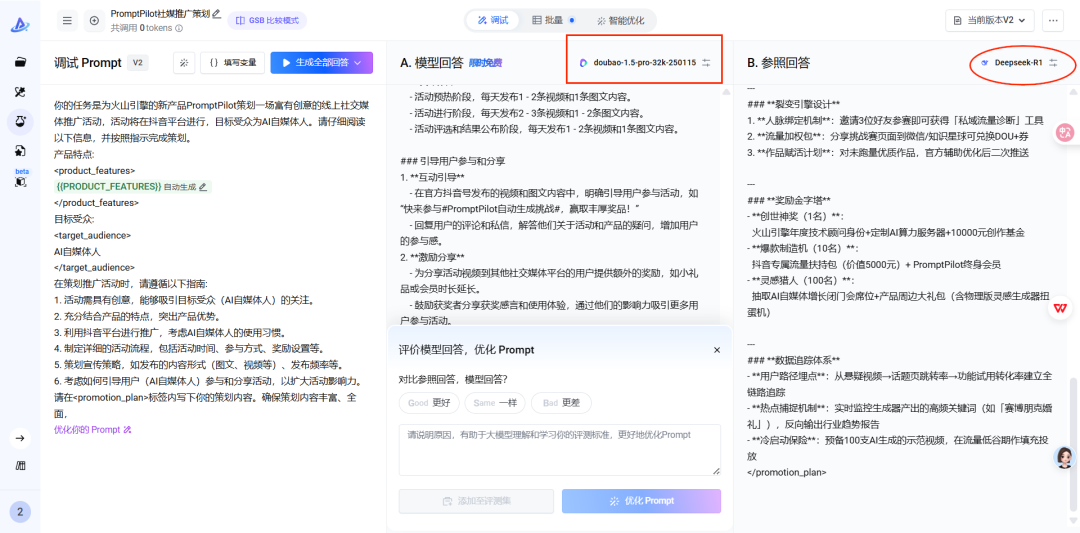Open the 当前版本V2 version dropdown
1080x533 pixels.
[990, 21]
